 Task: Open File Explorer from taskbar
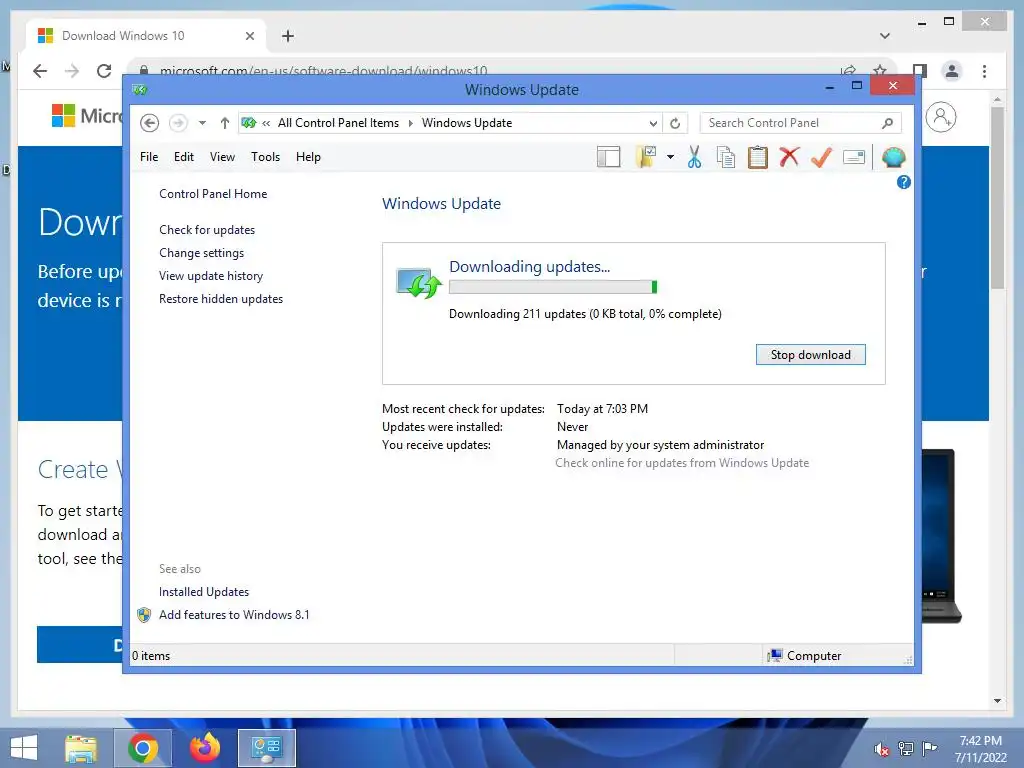81,748
